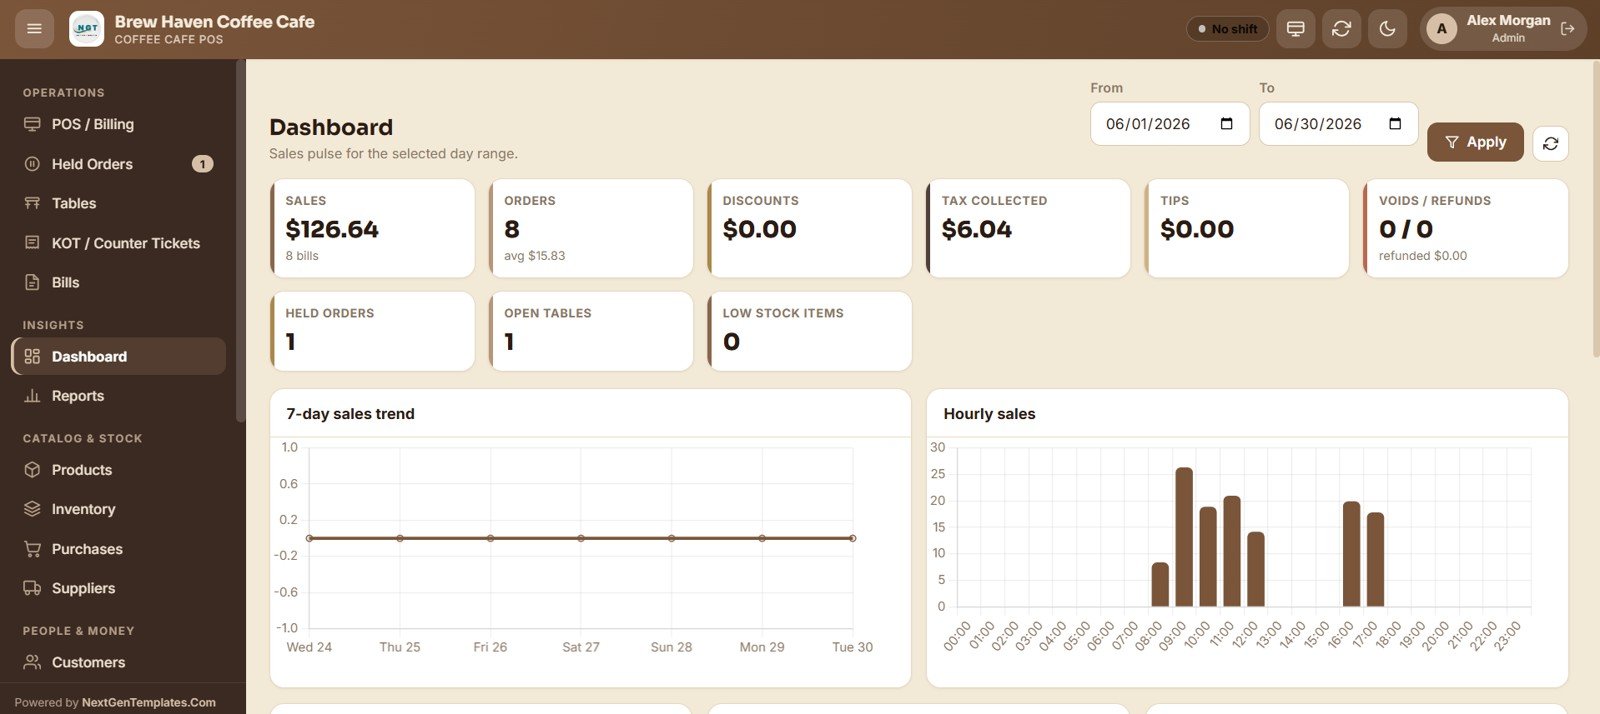Click the Voids / Refunds card
The image size is (1600, 714).
tap(1466, 228)
